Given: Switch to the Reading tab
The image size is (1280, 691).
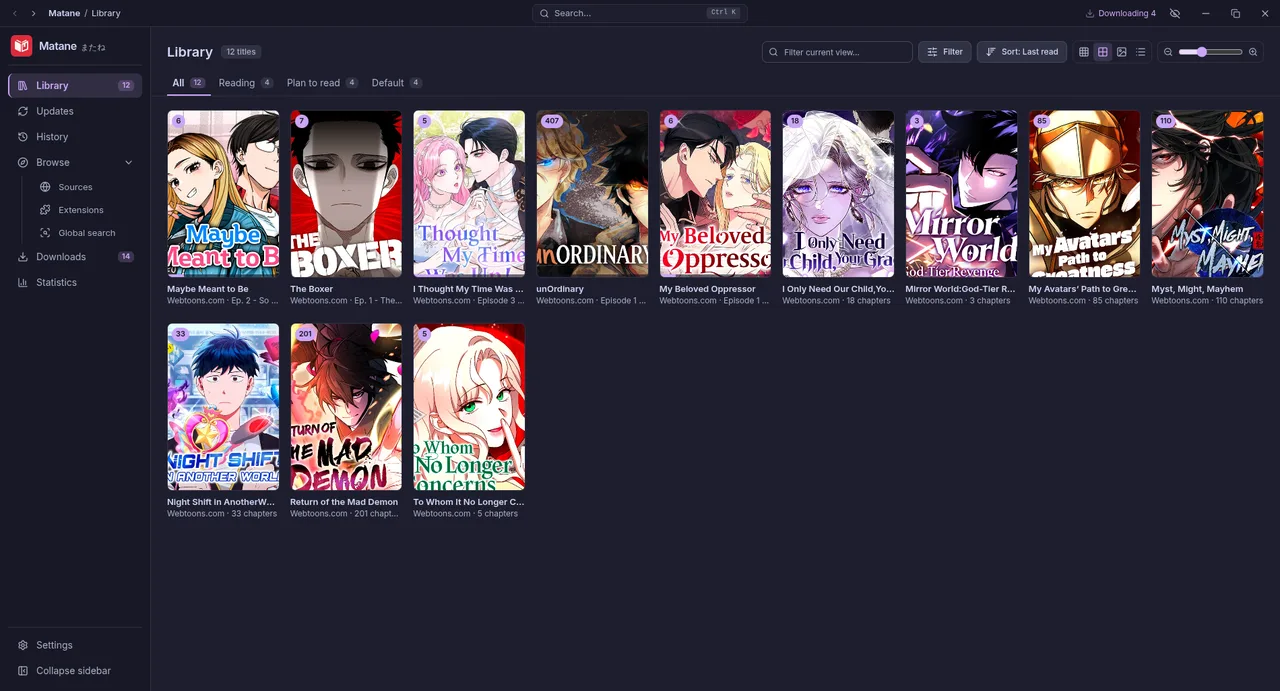Looking at the screenshot, I should pos(245,83).
